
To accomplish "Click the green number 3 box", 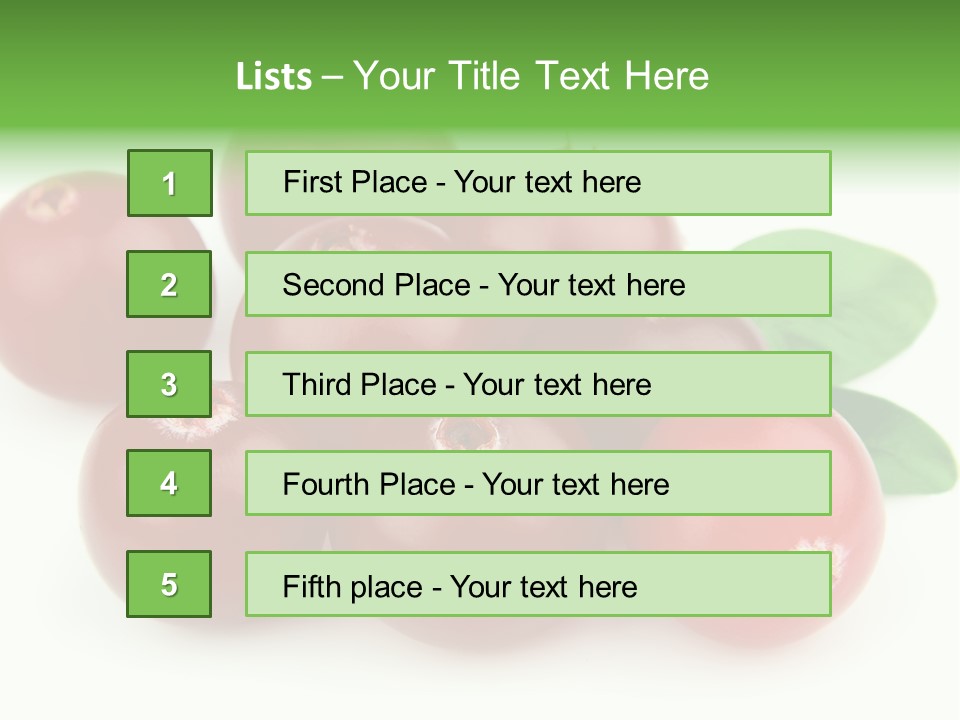I will (x=169, y=384).
